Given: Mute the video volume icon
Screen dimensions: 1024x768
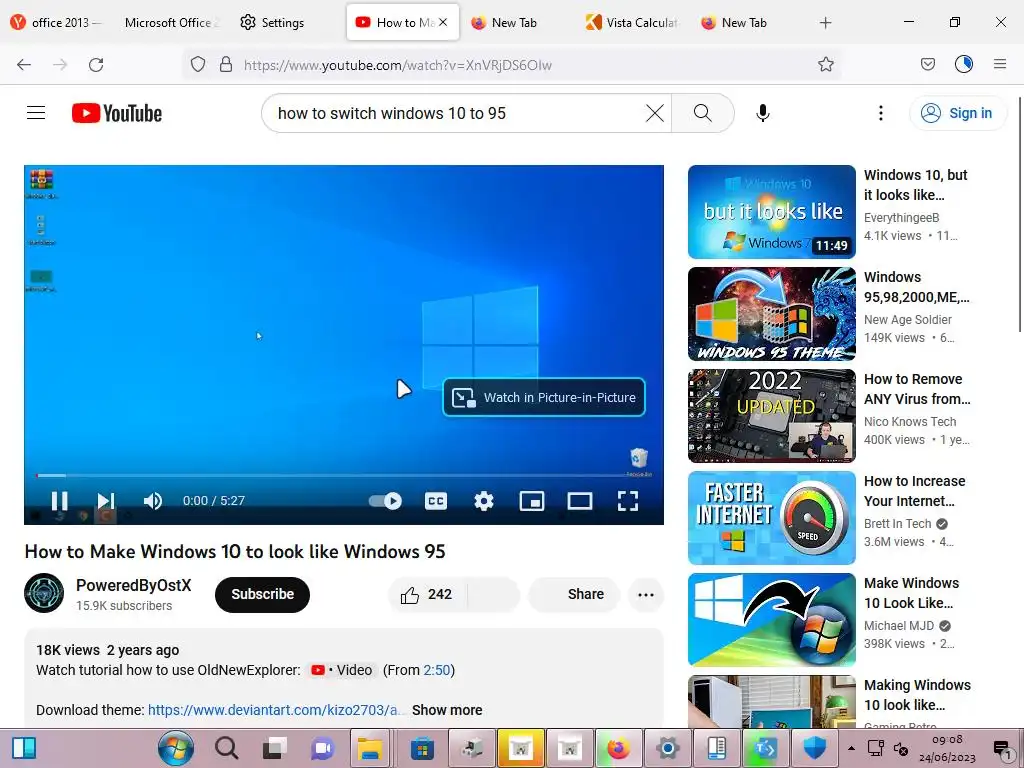Looking at the screenshot, I should [x=153, y=501].
